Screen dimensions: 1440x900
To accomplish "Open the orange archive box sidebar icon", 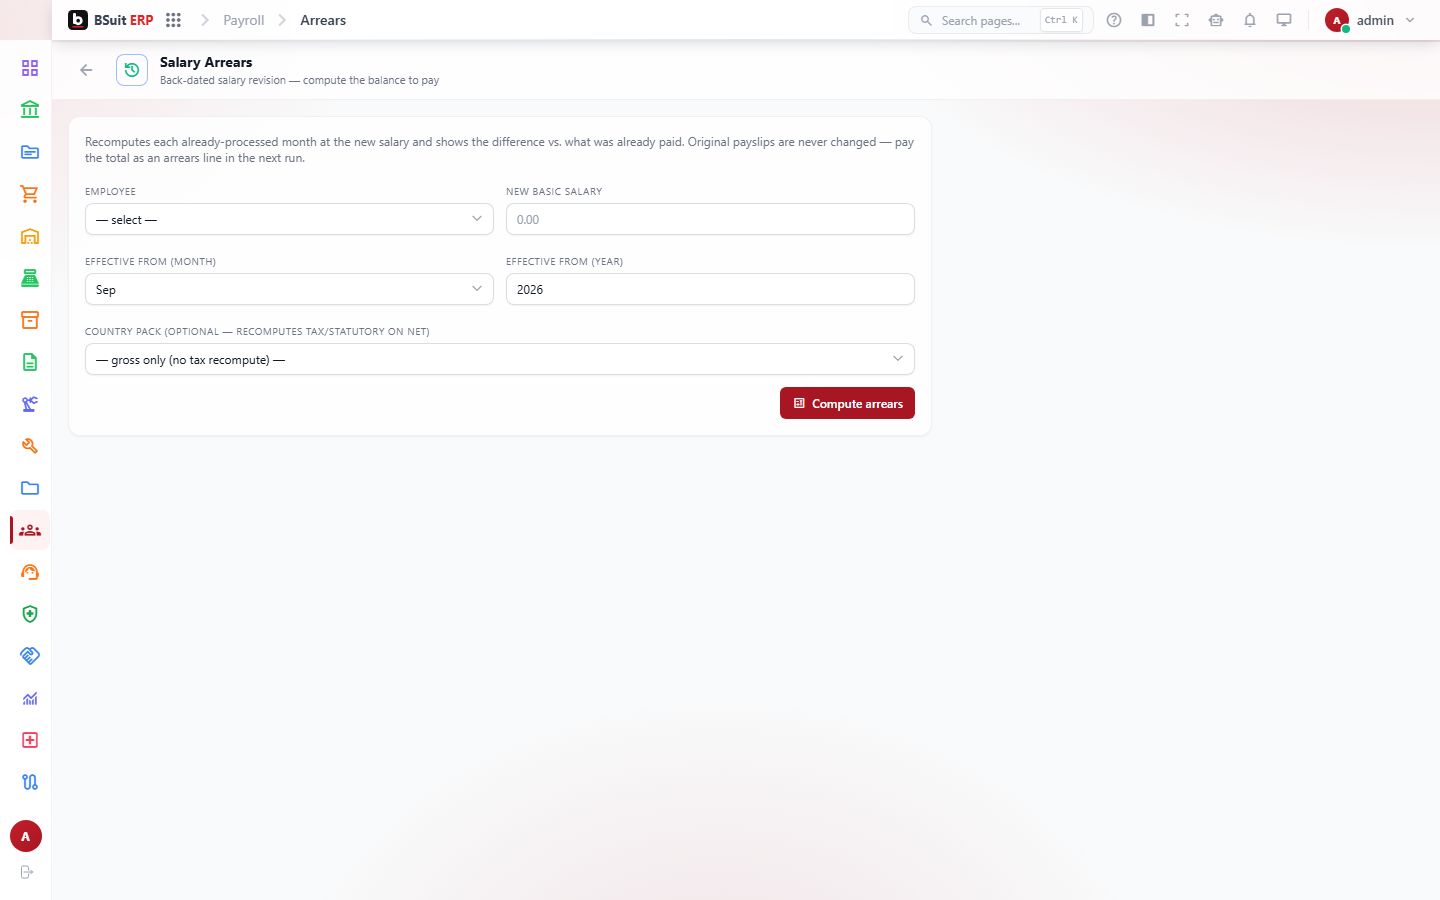I will coord(30,320).
